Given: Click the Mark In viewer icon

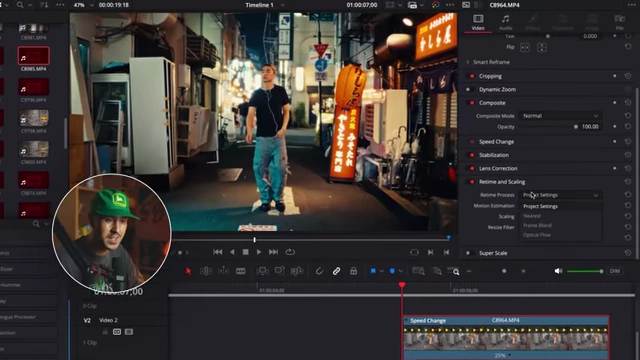Looking at the screenshot, I should (x=430, y=252).
